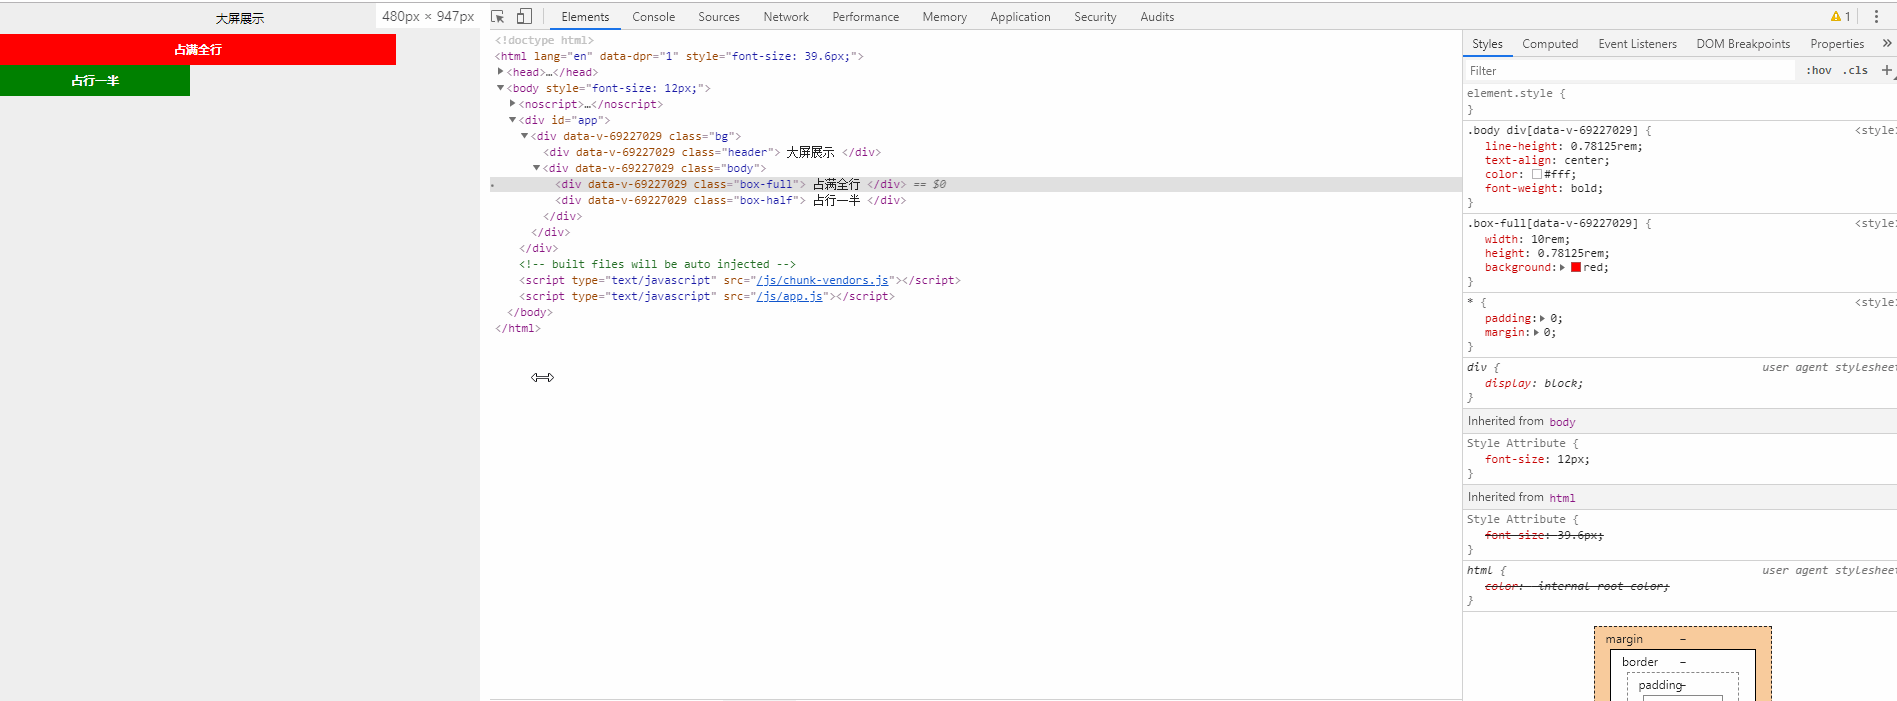Select the DOM Breakpoints pane tab
Image resolution: width=1897 pixels, height=701 pixels.
1743,44
